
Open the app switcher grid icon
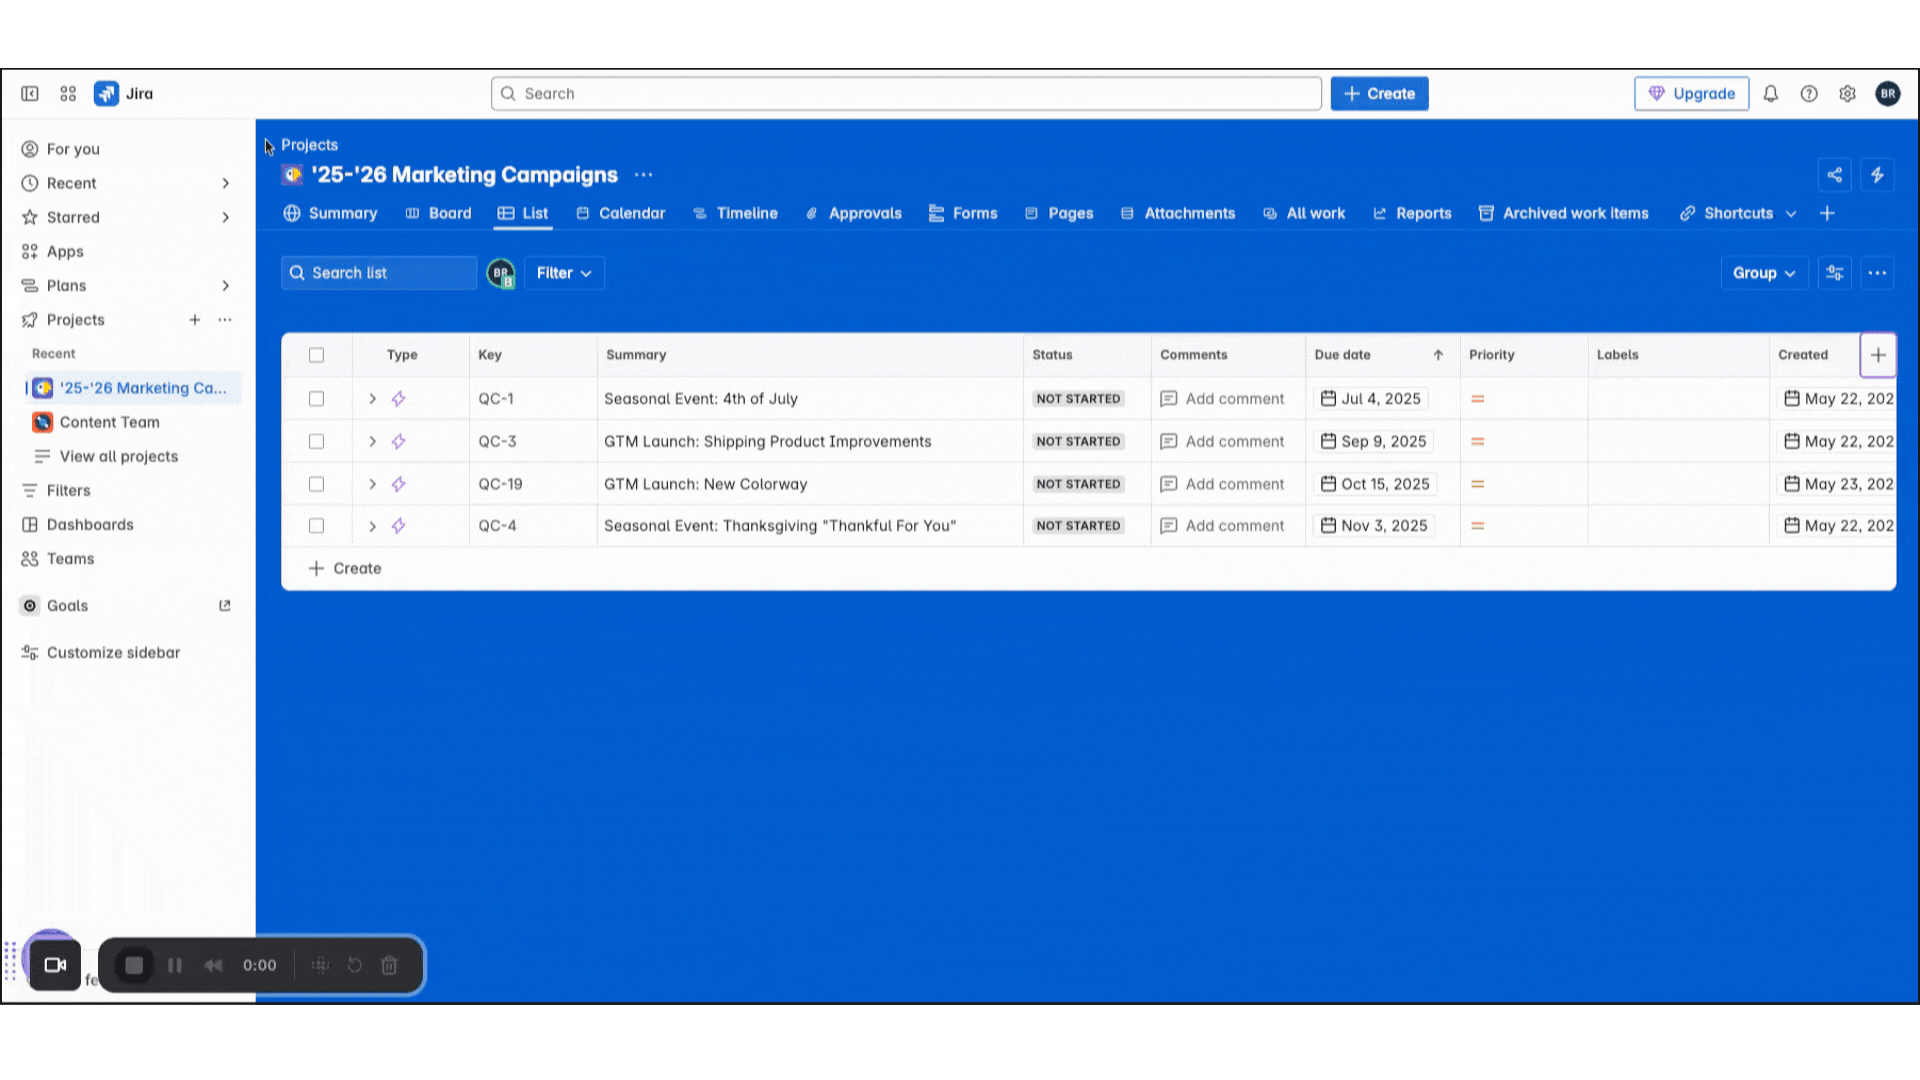click(68, 93)
